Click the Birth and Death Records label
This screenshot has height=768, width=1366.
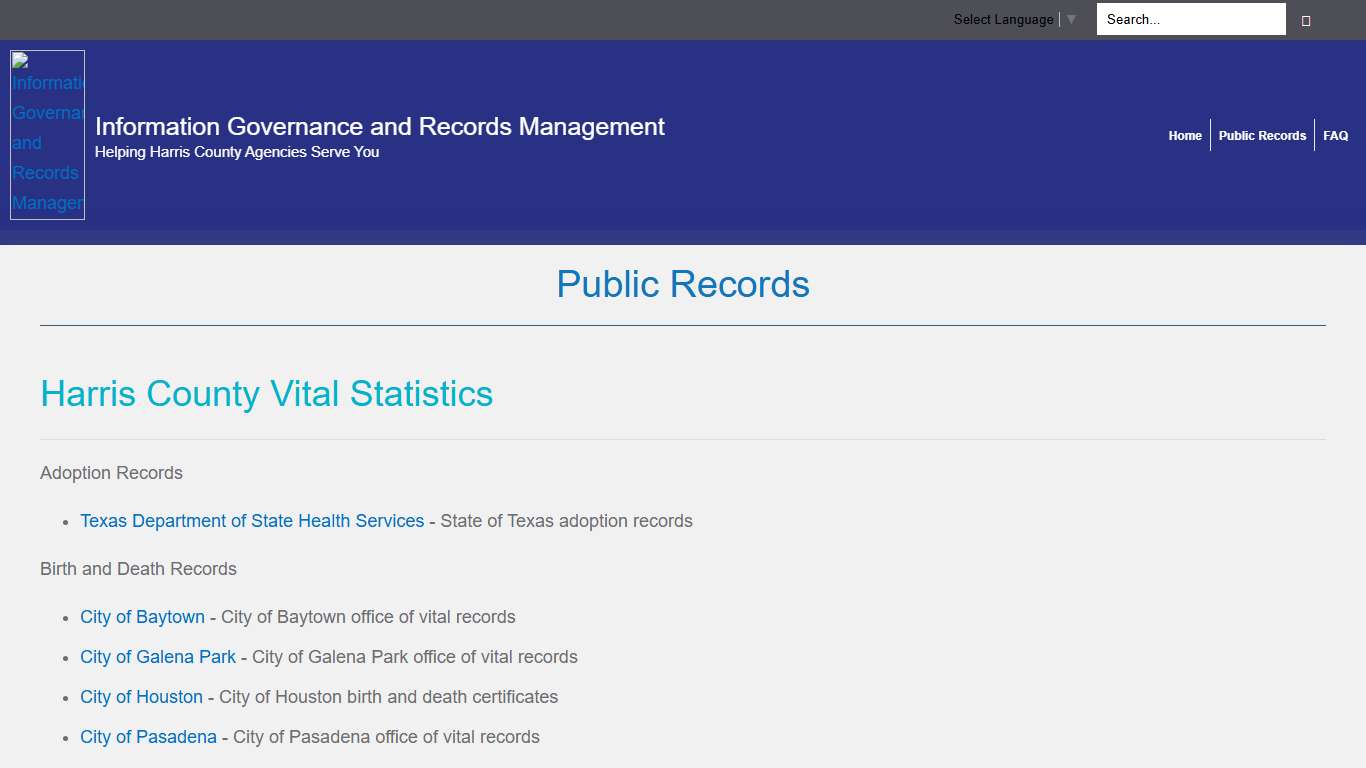click(138, 569)
